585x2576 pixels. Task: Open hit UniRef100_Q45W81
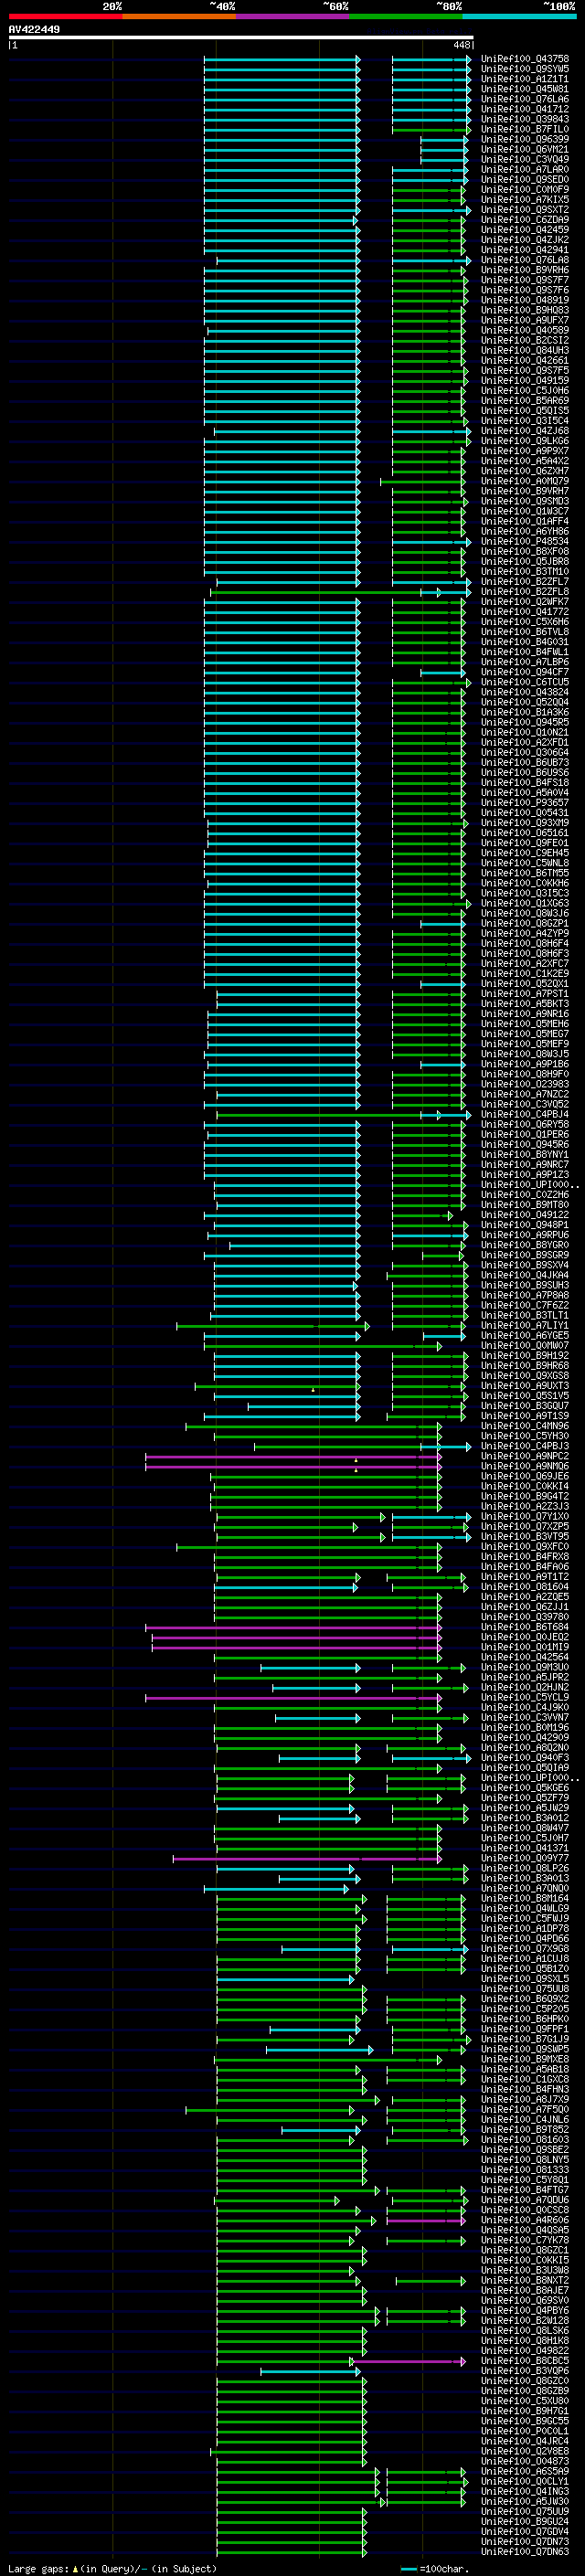525,89
